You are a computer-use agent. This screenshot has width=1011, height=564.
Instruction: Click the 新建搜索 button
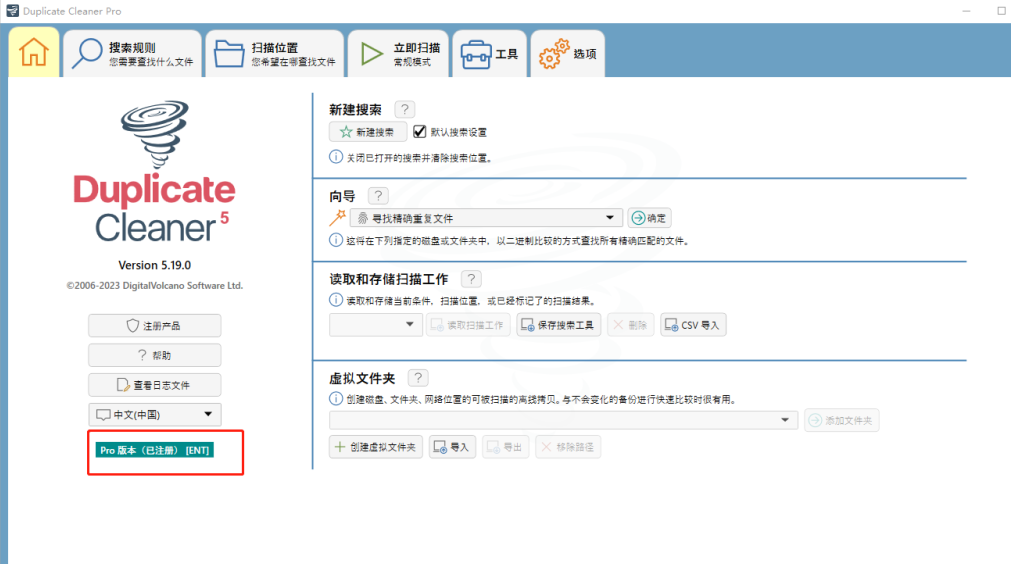coord(368,131)
